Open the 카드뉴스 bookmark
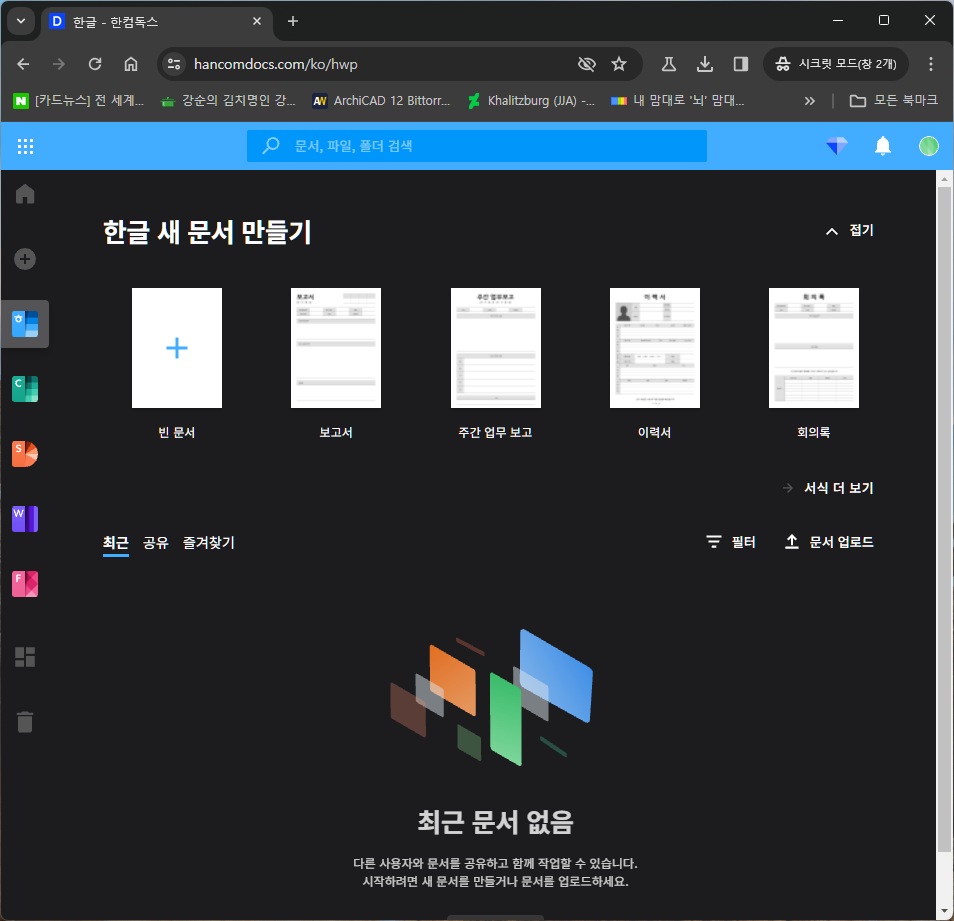 click(x=79, y=101)
